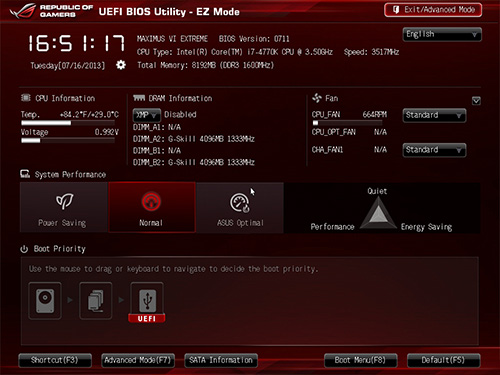The image size is (500, 375).
Task: Click the Power Saving leaf icon
Action: coord(64,201)
